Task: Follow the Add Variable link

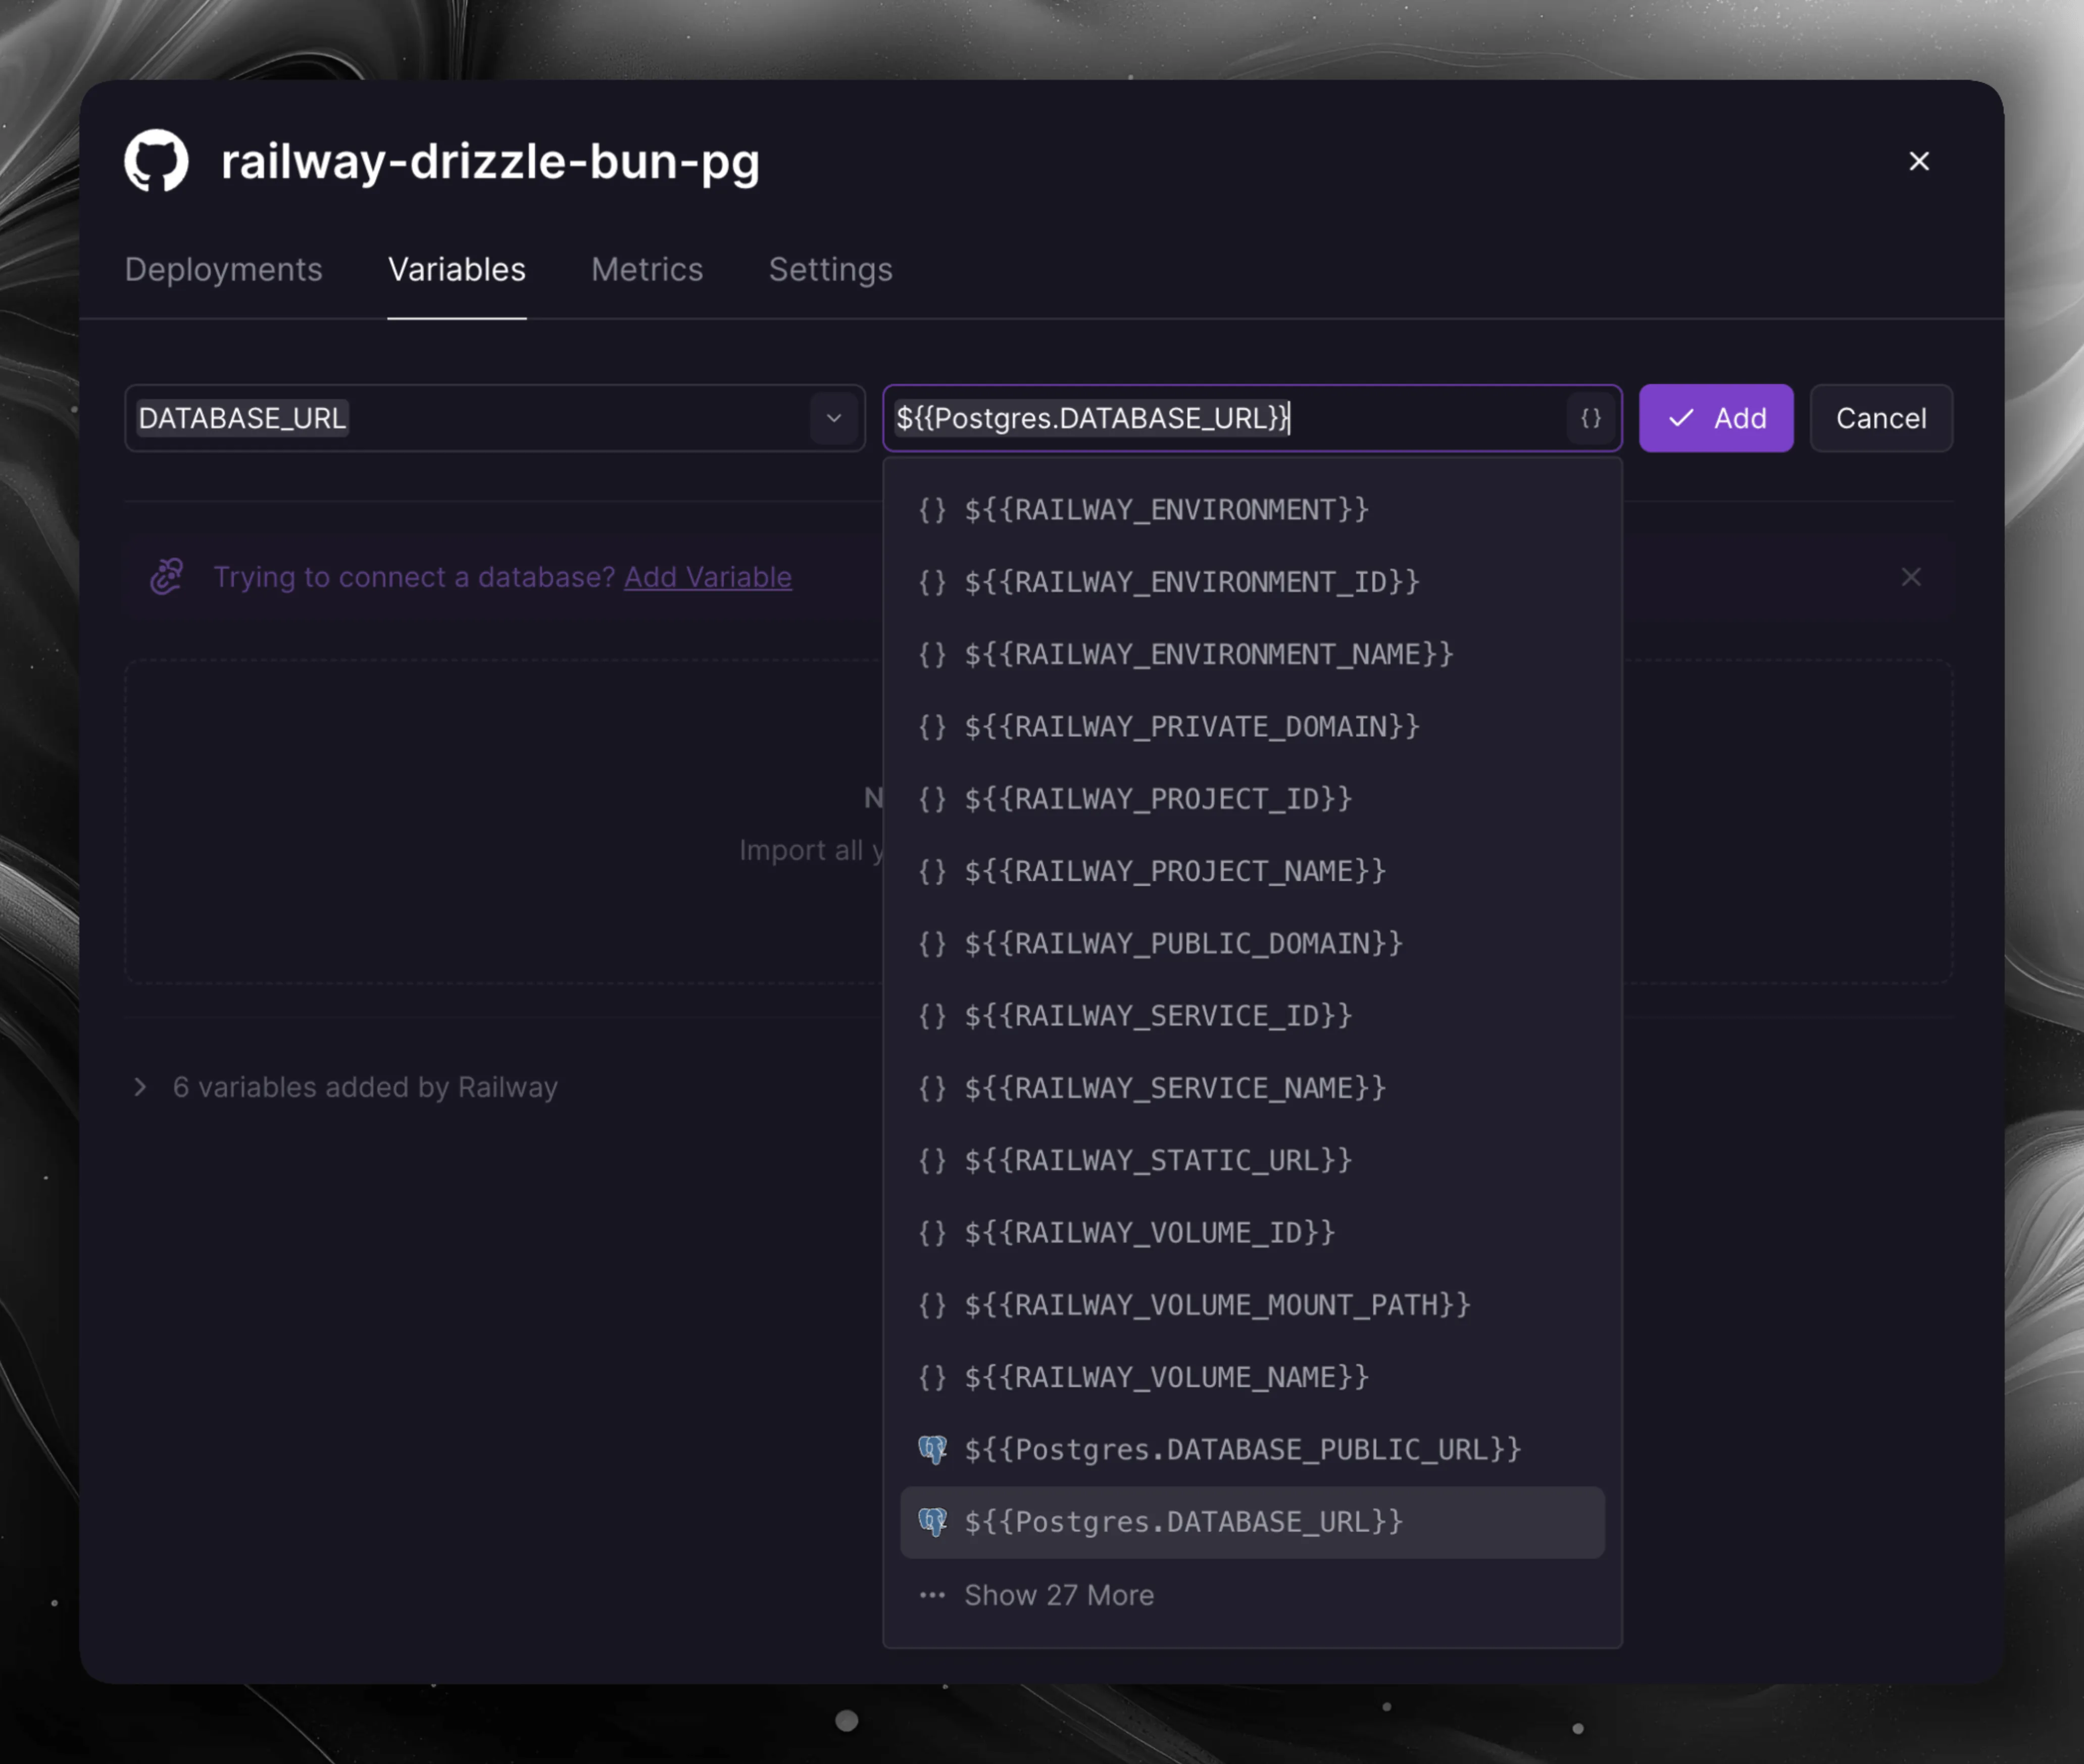Action: pos(707,577)
